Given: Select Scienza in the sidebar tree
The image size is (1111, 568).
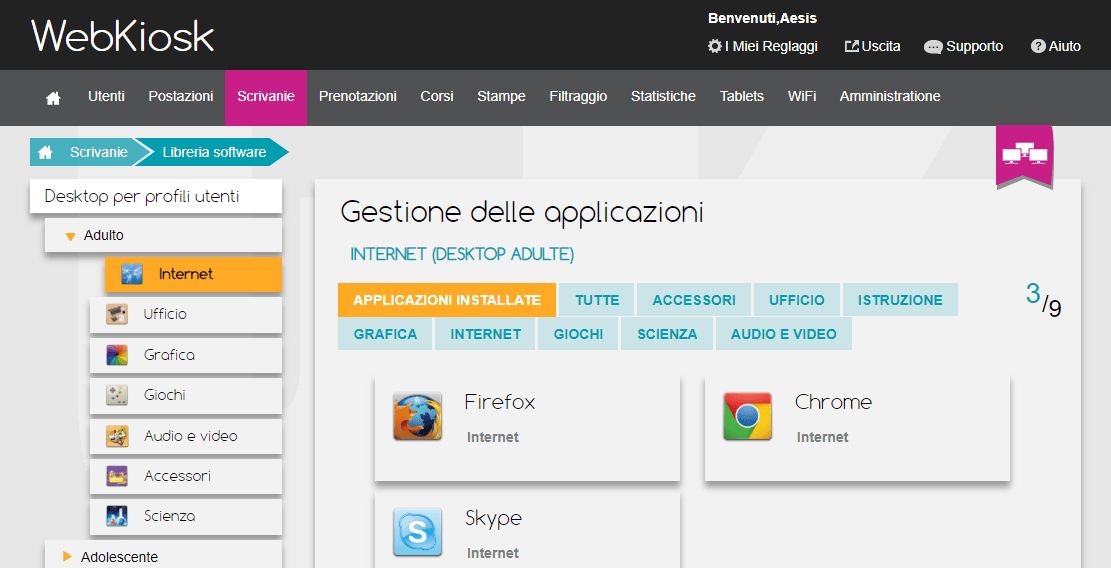Looking at the screenshot, I should (x=186, y=517).
